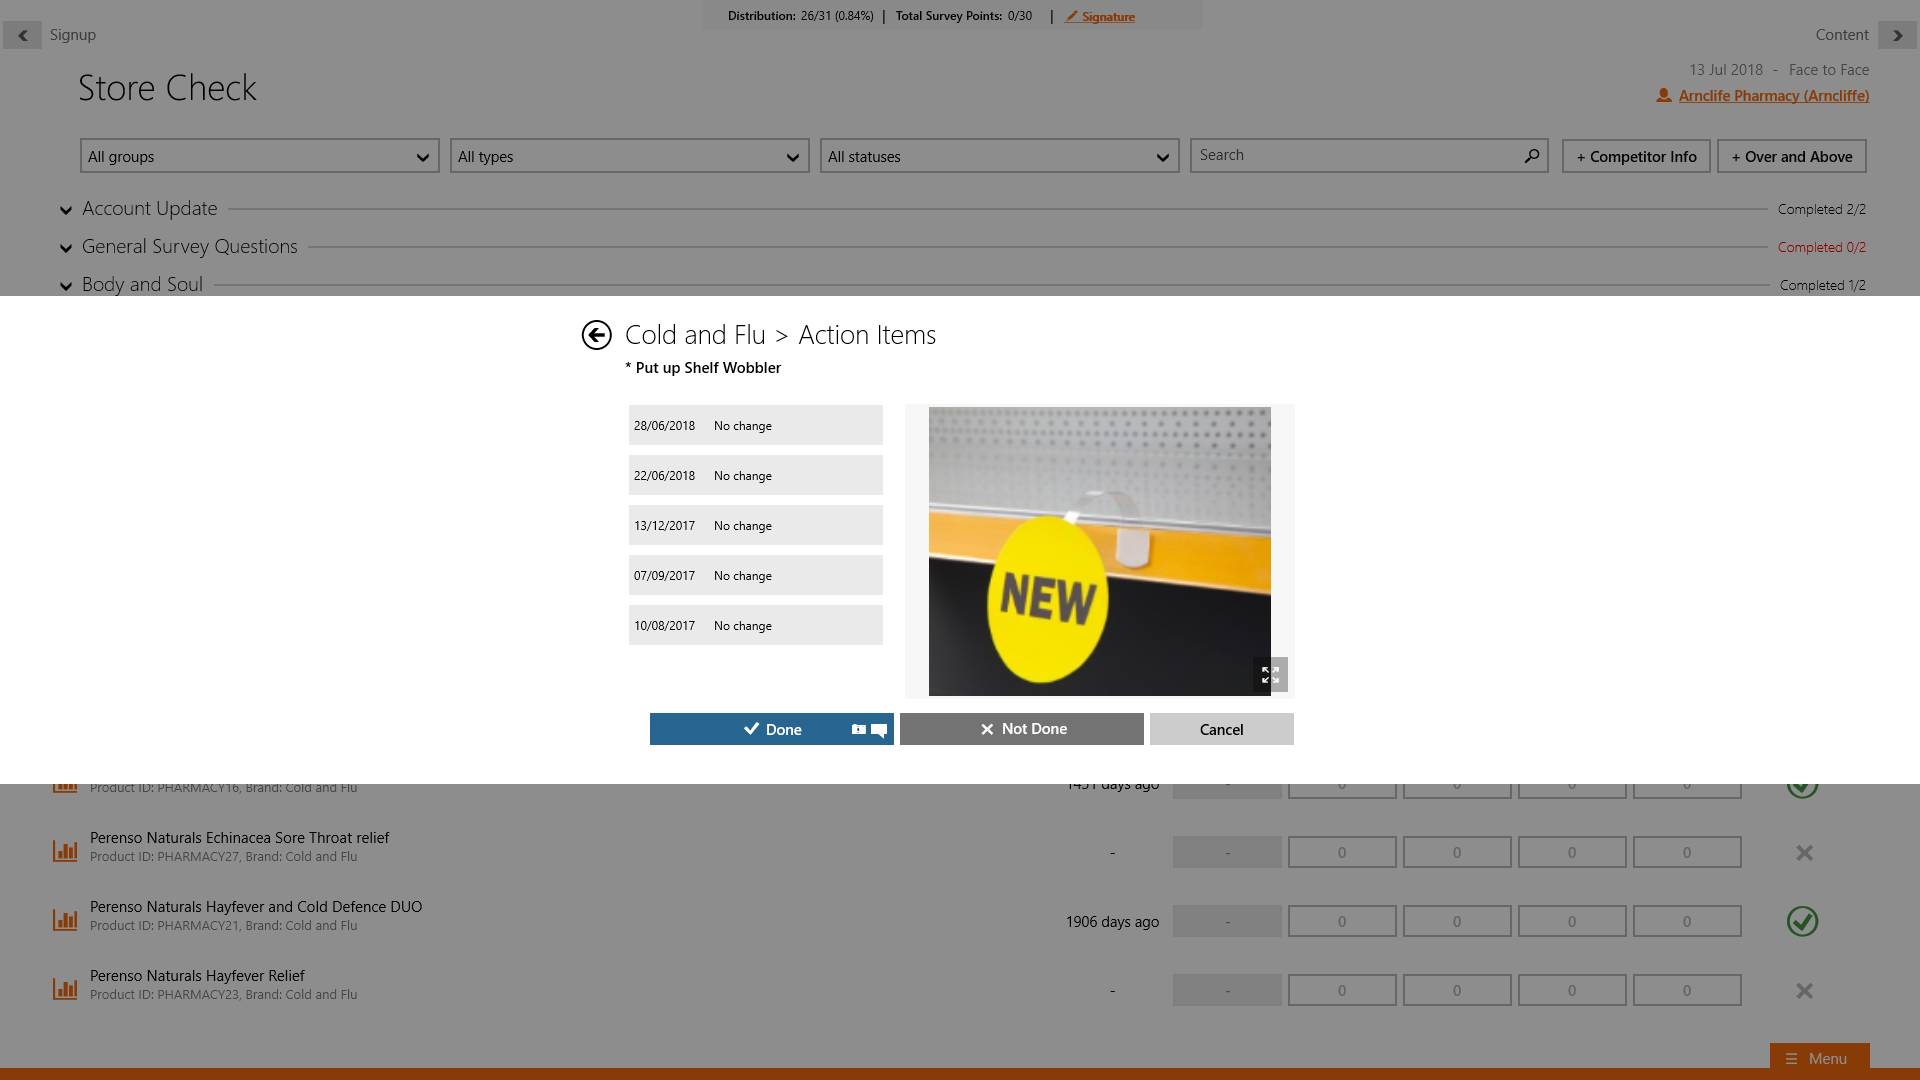Click the camera icon on Done button
Viewport: 1920px width, 1080px height.
click(858, 730)
